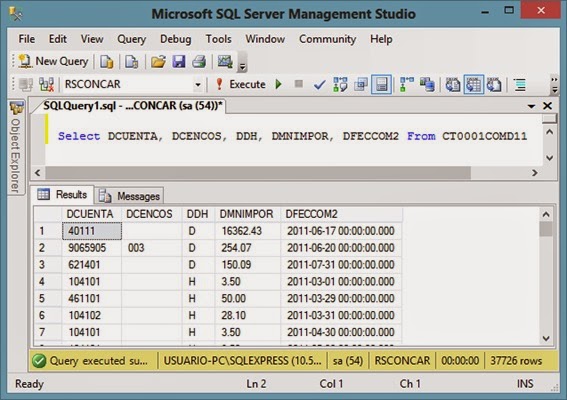Image resolution: width=567 pixels, height=400 pixels.
Task: Click the Change Connection icon
Action: 46,85
